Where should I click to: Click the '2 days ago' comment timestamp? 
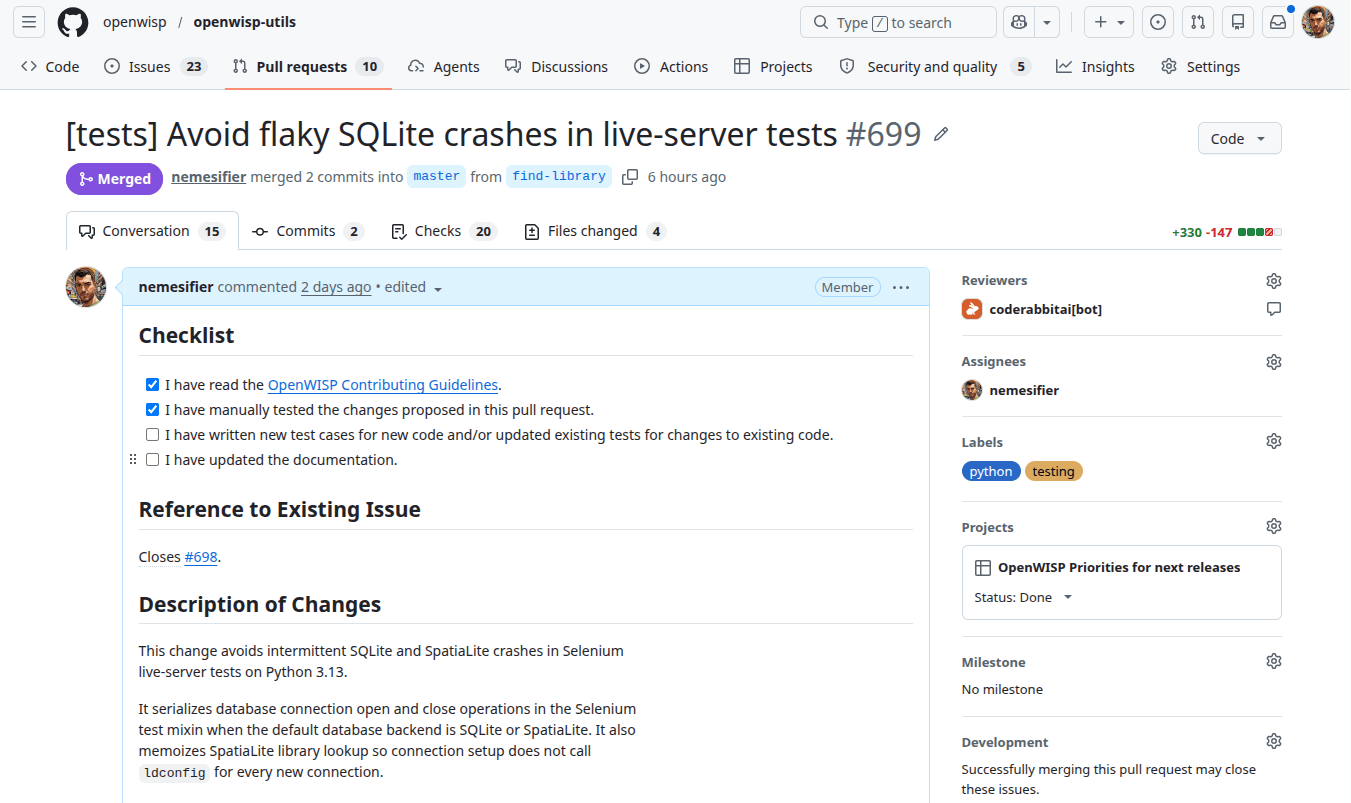pos(336,287)
